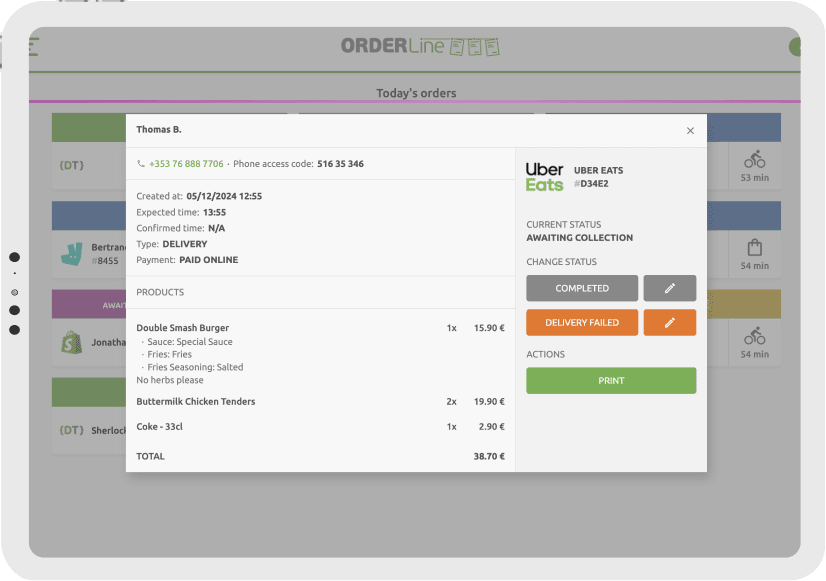Click the bicycle delivery icon showing 53 min
Image resolution: width=826 pixels, height=581 pixels.
(x=754, y=159)
